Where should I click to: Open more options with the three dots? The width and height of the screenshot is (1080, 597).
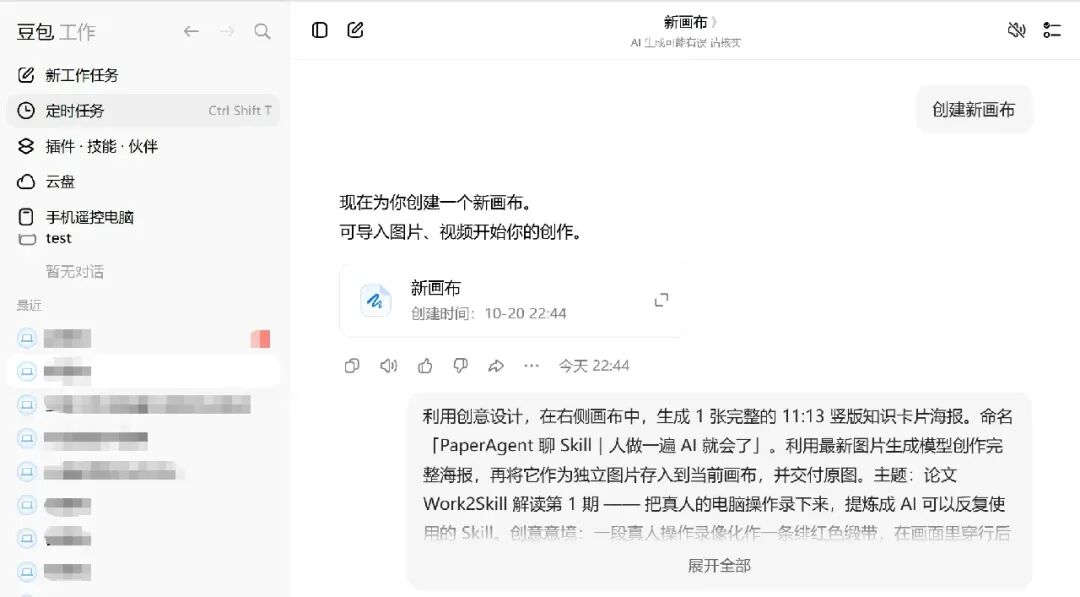pos(532,366)
